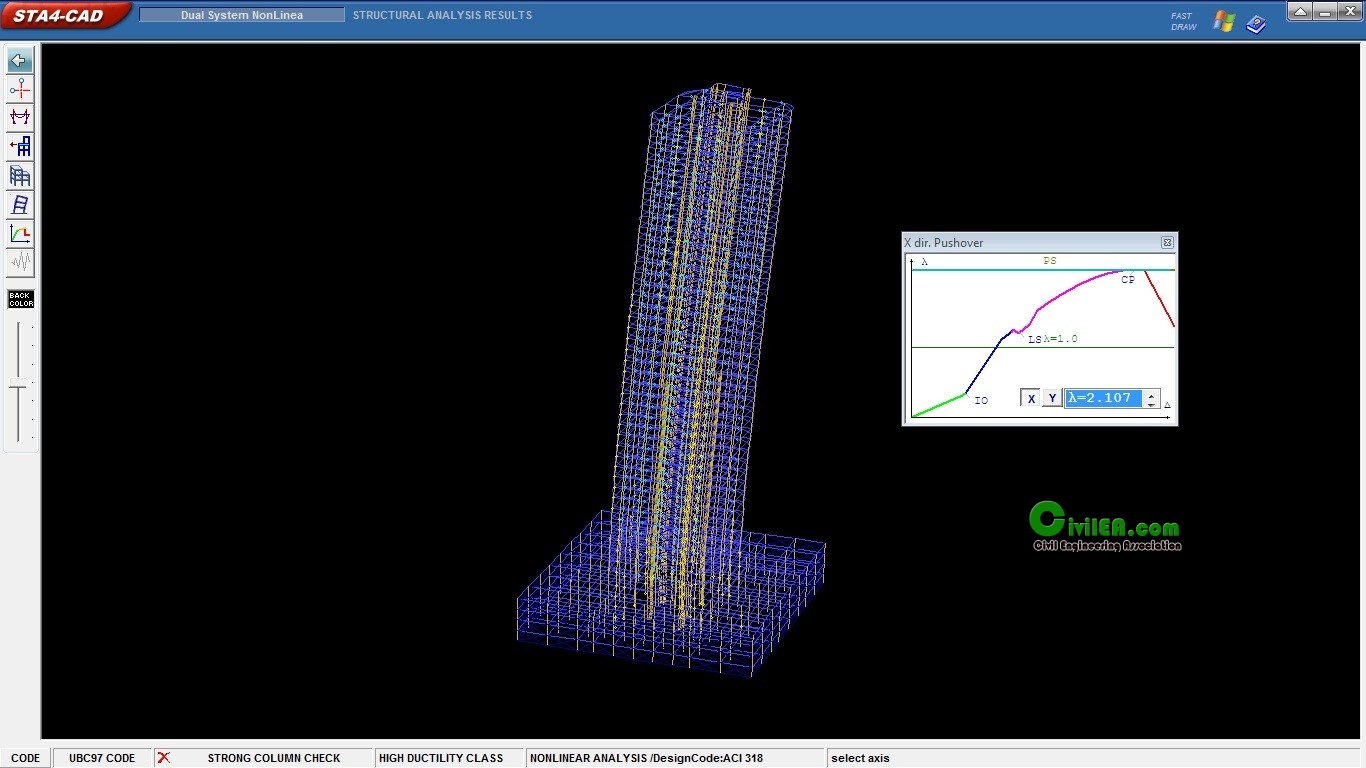
Task: Close the X dir. Pushover panel
Action: (x=1167, y=243)
